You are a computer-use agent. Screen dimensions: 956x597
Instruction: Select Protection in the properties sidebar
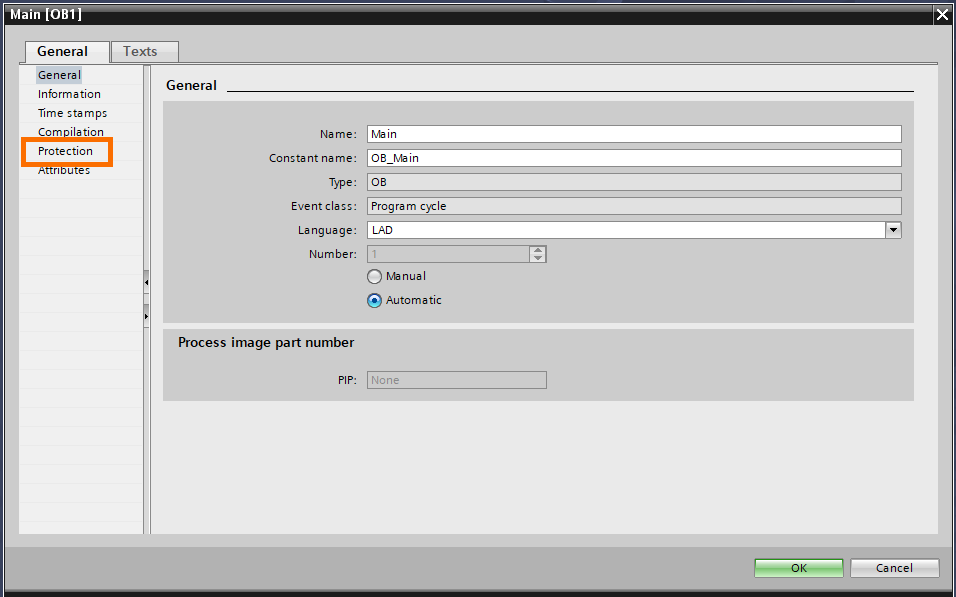coord(66,151)
